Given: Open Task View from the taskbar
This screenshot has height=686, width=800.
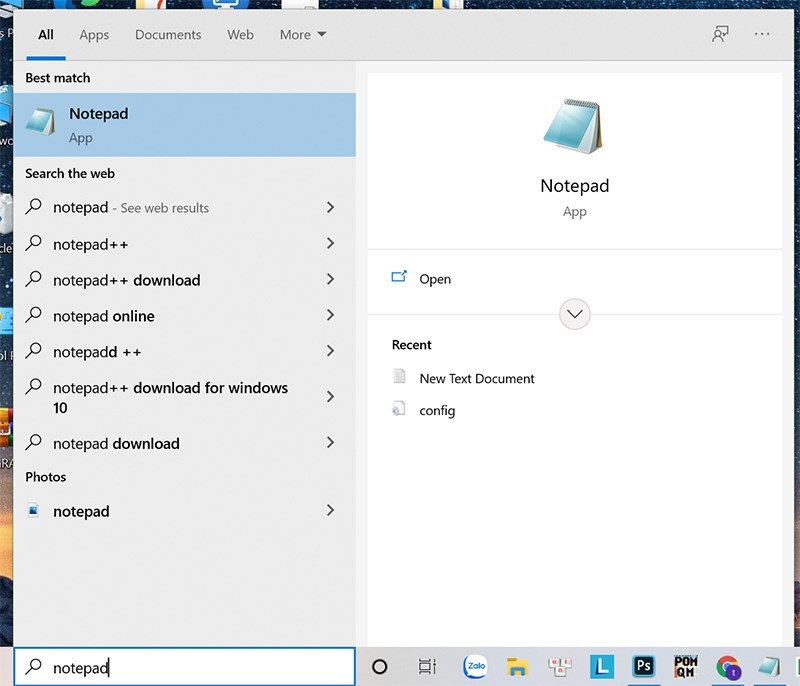Looking at the screenshot, I should pos(427,667).
